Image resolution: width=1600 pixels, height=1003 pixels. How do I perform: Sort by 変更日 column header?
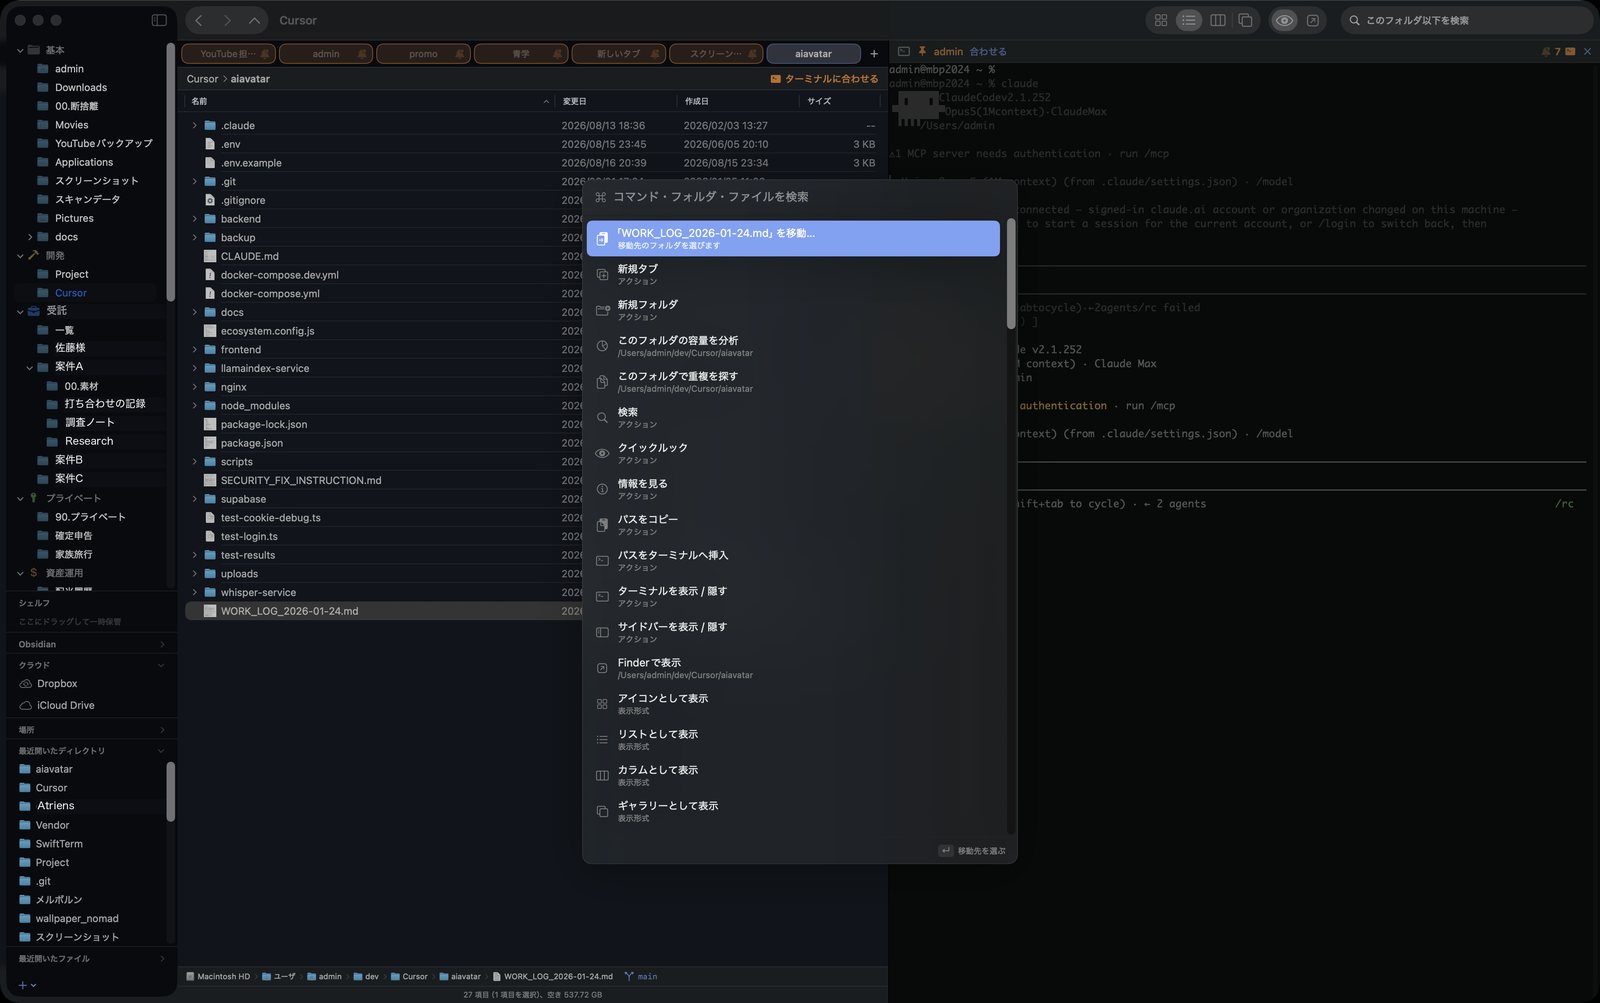(x=616, y=101)
